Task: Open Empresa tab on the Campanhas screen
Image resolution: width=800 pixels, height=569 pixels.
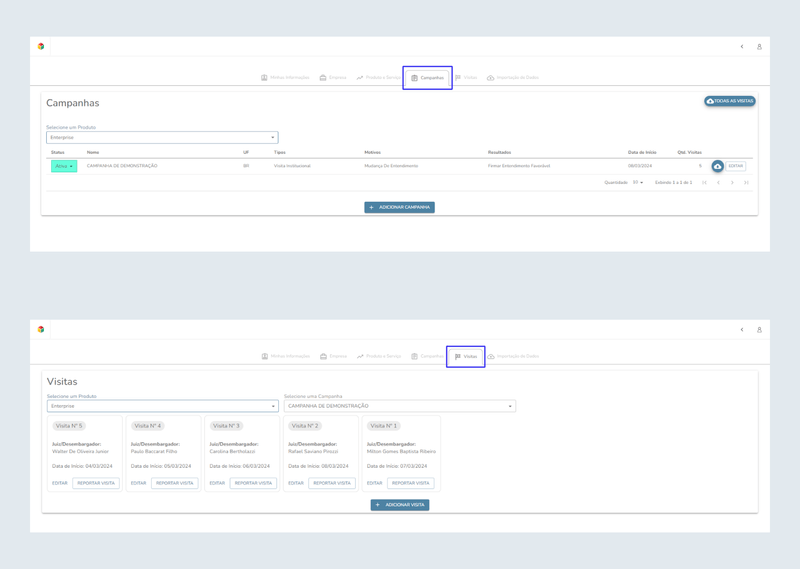Action: click(x=333, y=78)
